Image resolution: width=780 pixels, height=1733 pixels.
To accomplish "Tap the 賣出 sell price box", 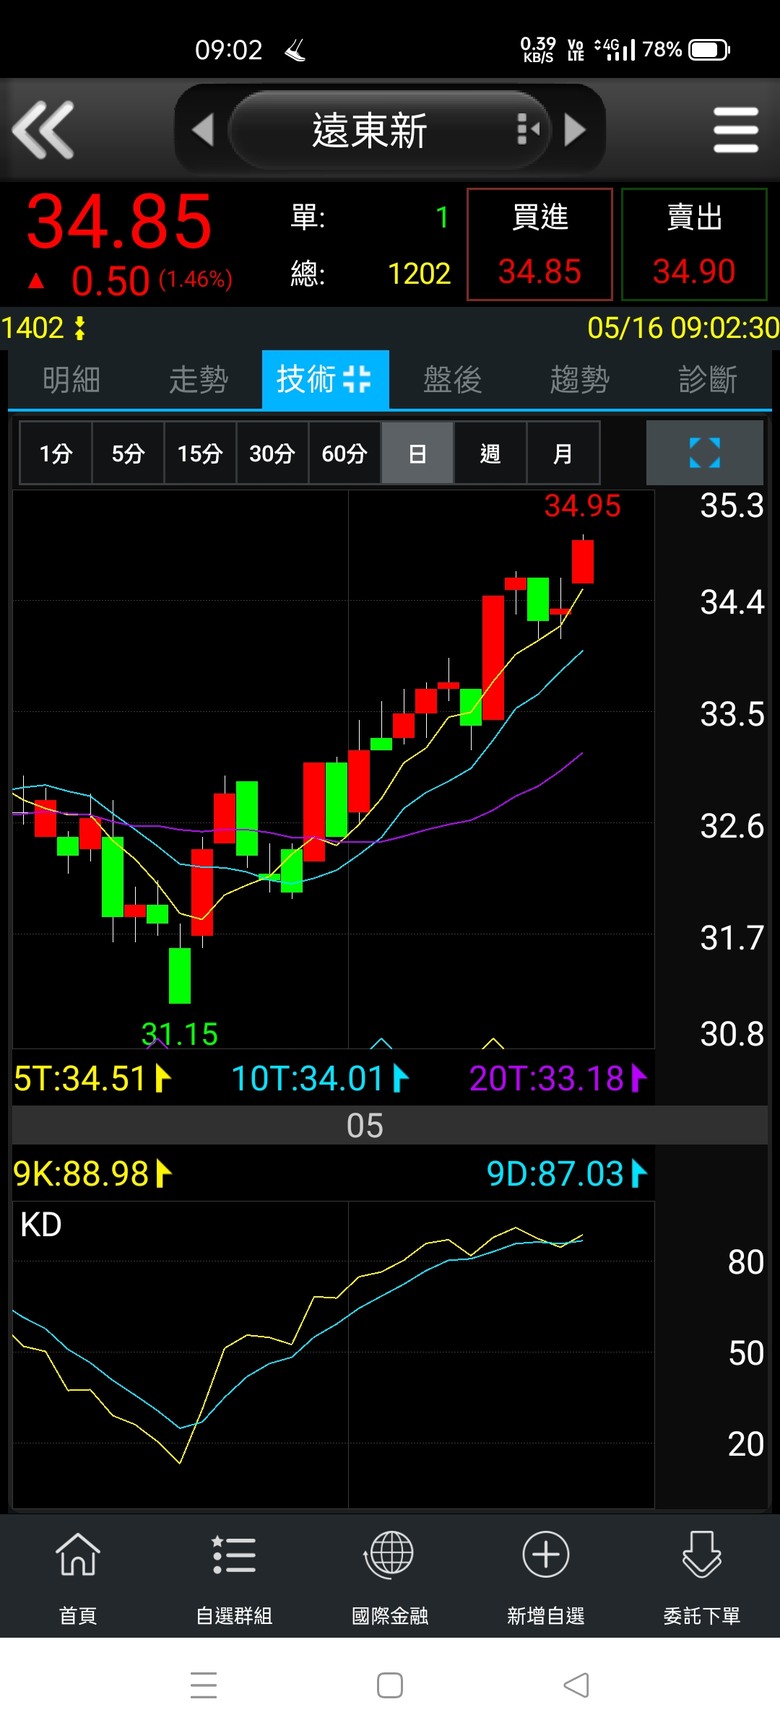I will click(x=694, y=244).
